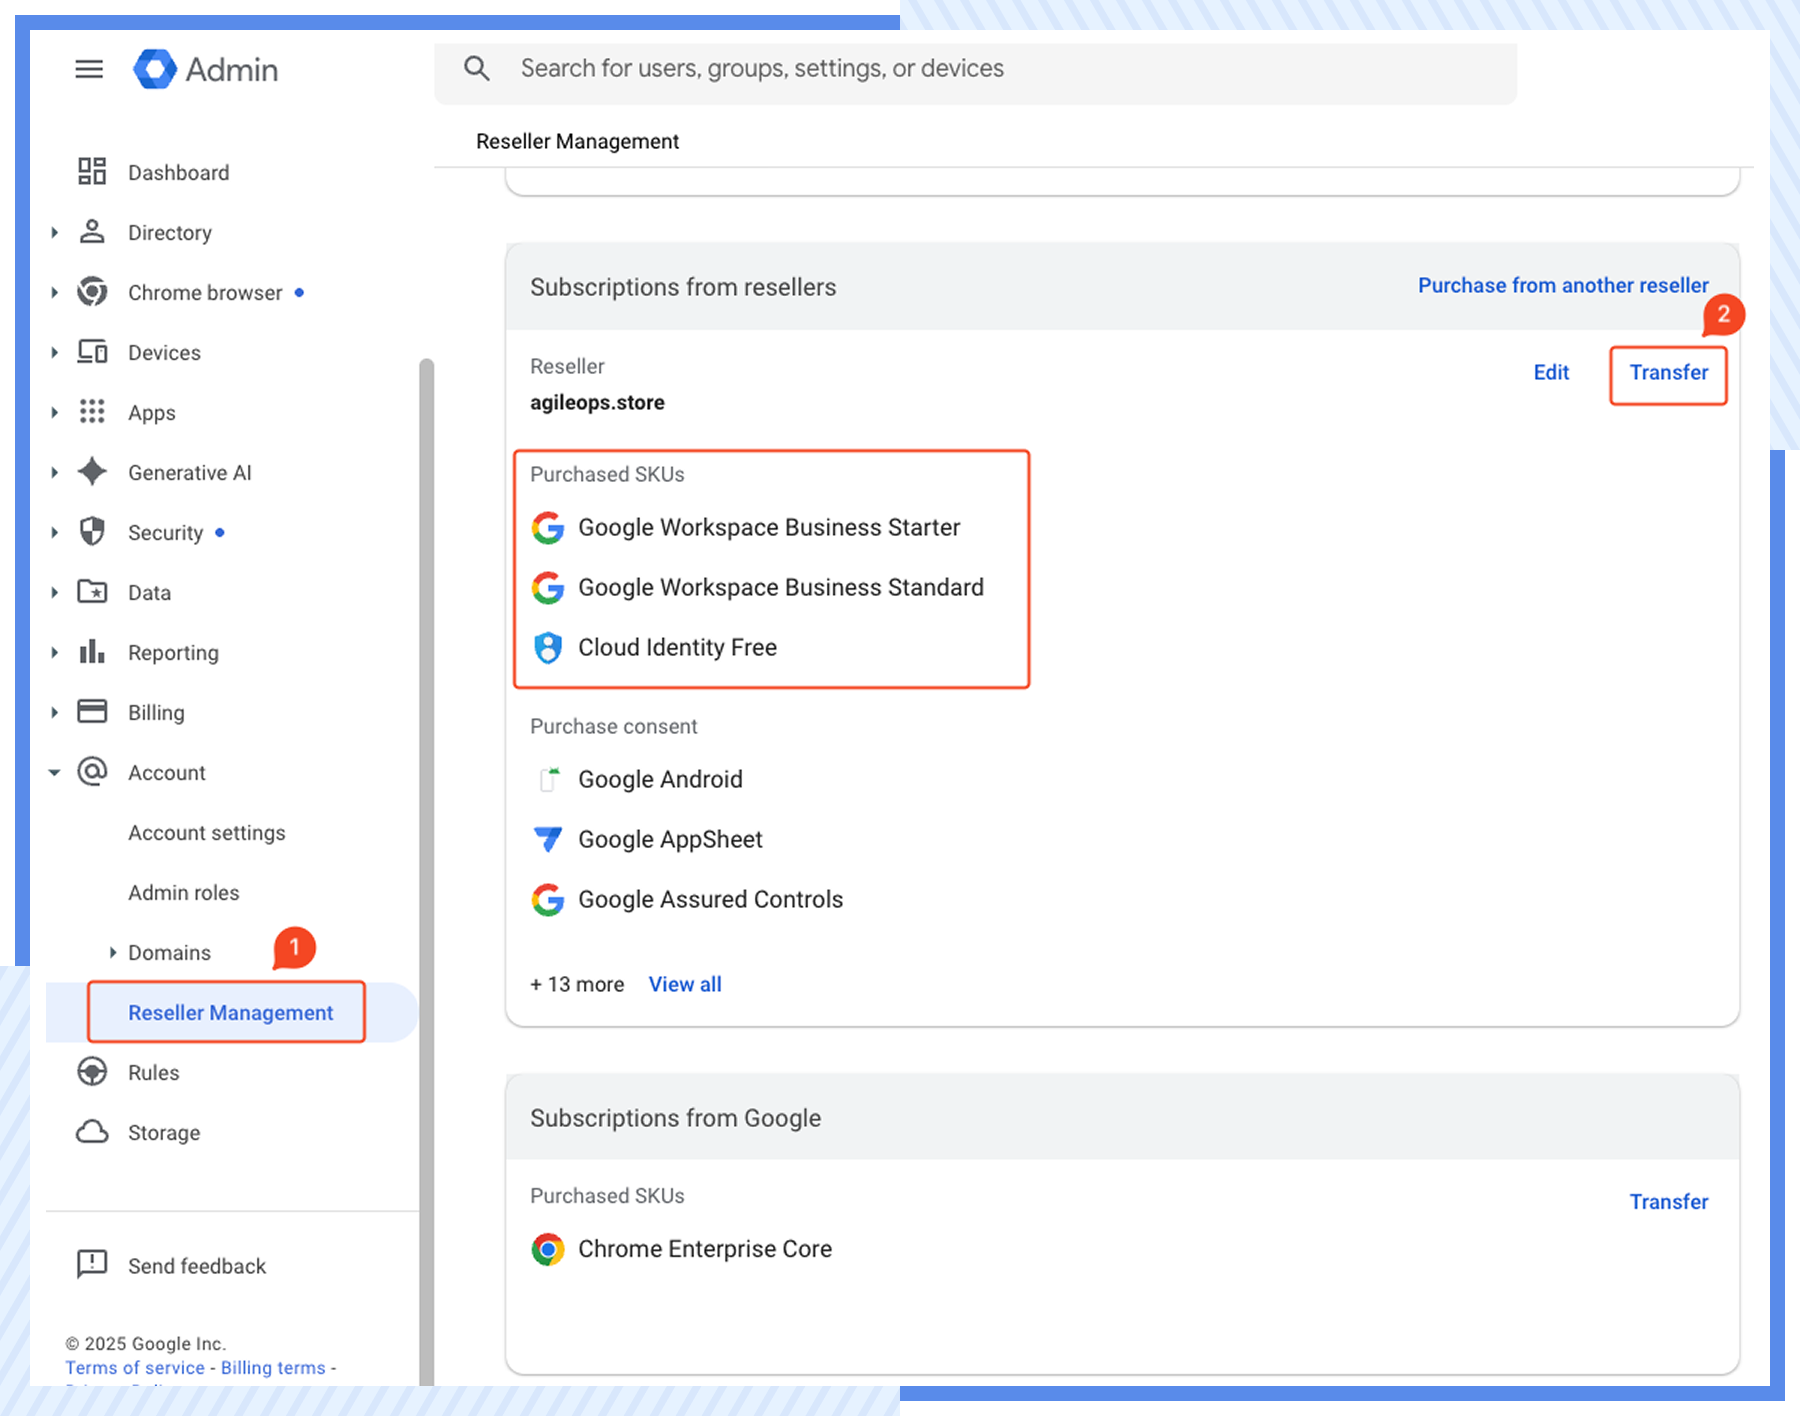Select the Reporting bar chart icon
This screenshot has width=1800, height=1416.
tap(92, 652)
